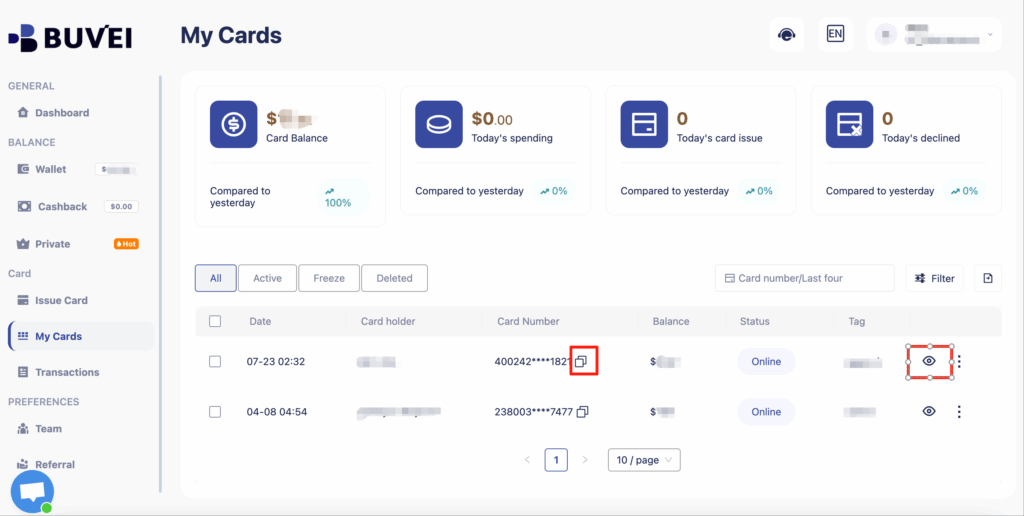Image resolution: width=1024 pixels, height=516 pixels.
Task: Copy card number ending in 7477
Action: tap(582, 411)
